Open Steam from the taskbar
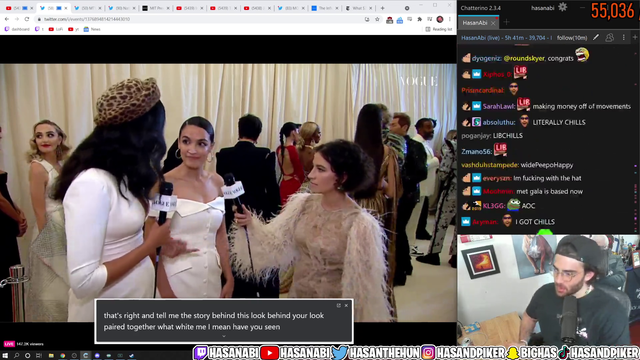The image size is (640, 360). tap(132, 356)
